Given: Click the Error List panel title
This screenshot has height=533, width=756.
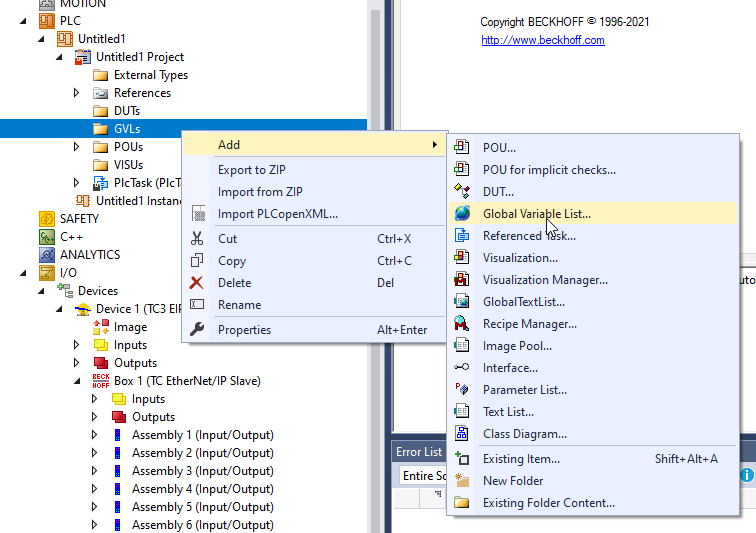Looking at the screenshot, I should point(418,452).
